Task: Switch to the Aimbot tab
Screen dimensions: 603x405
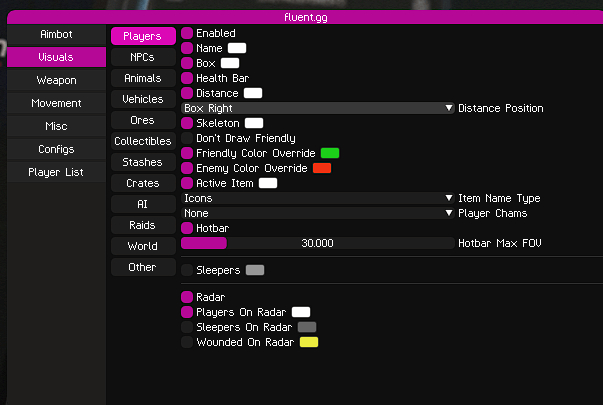Action: pyautogui.click(x=56, y=34)
